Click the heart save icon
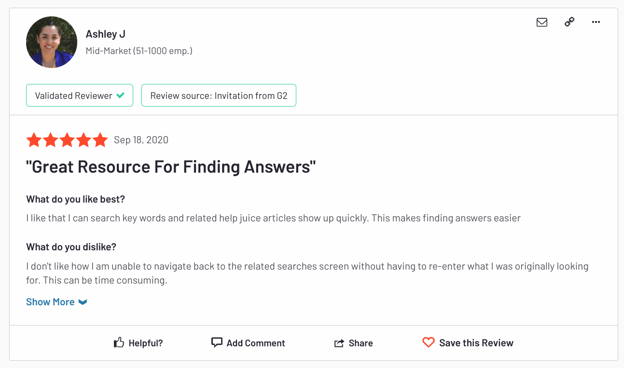624x368 pixels. click(x=428, y=342)
